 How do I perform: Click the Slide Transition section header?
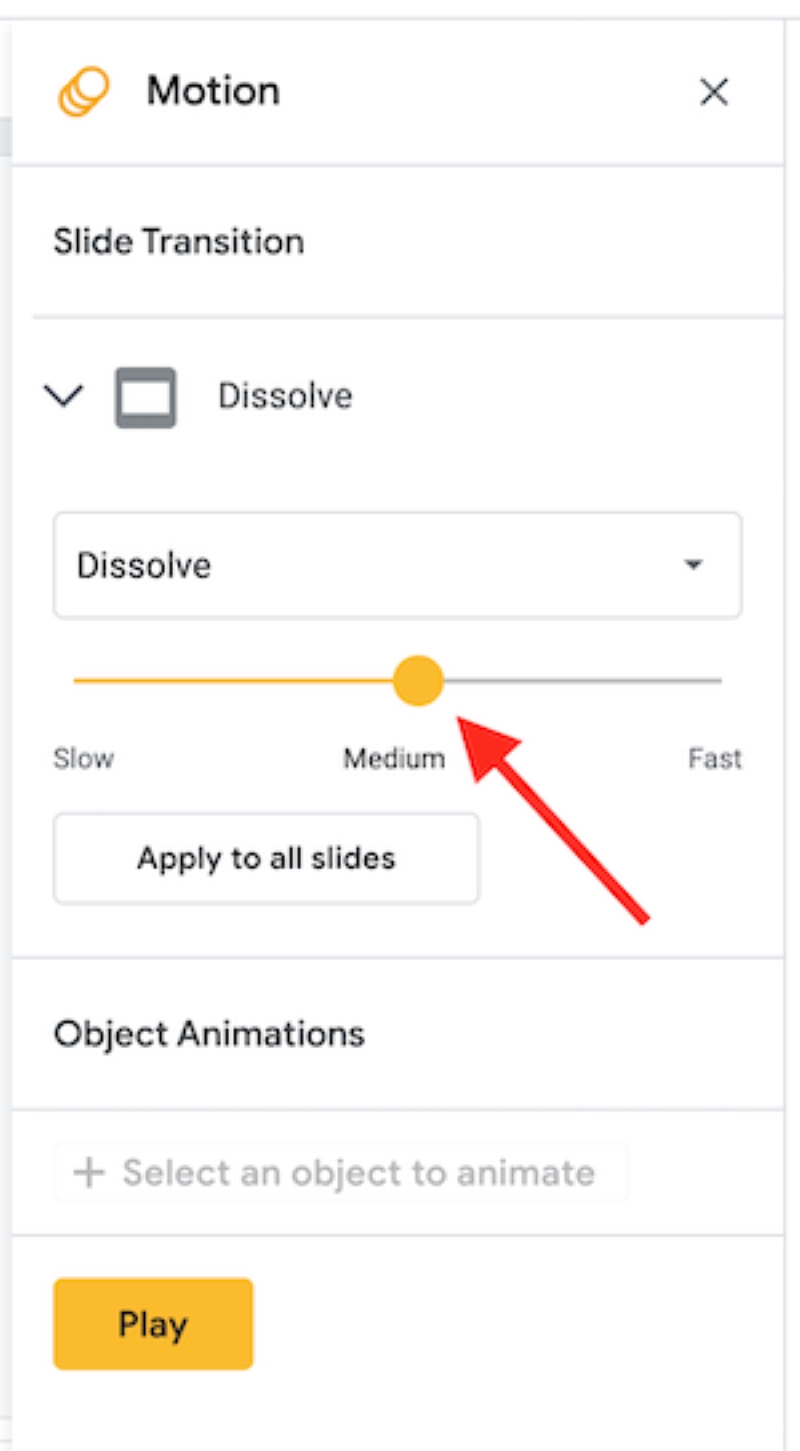pos(179,240)
